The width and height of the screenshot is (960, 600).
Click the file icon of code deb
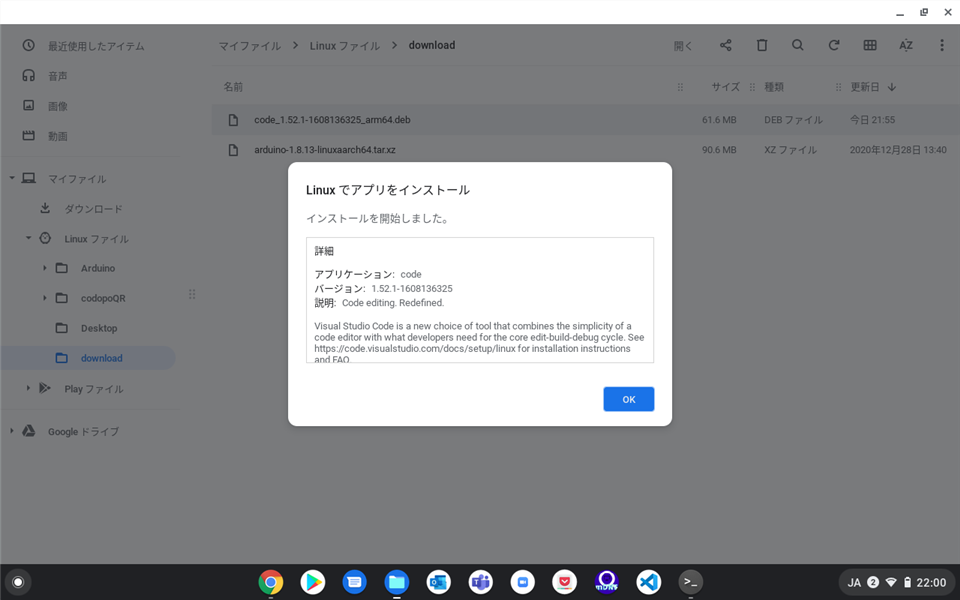coord(233,120)
